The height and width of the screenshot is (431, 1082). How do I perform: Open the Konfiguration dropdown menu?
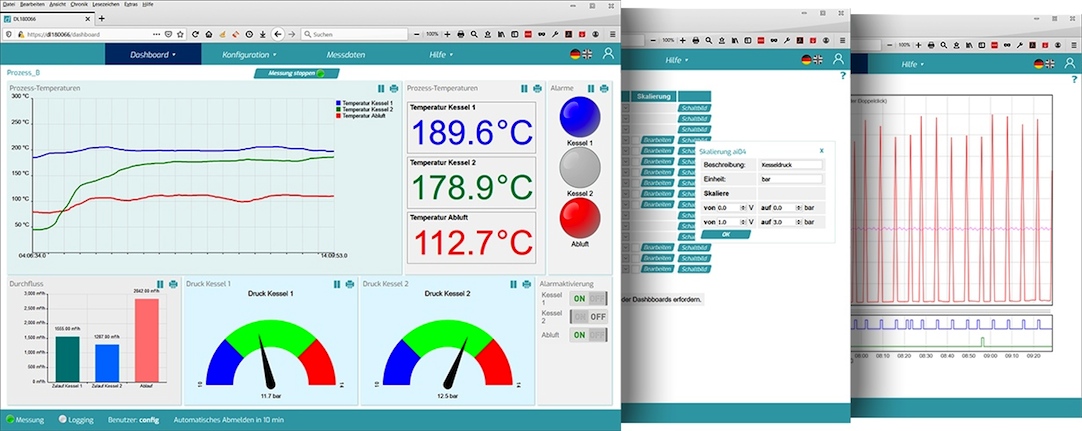click(249, 54)
